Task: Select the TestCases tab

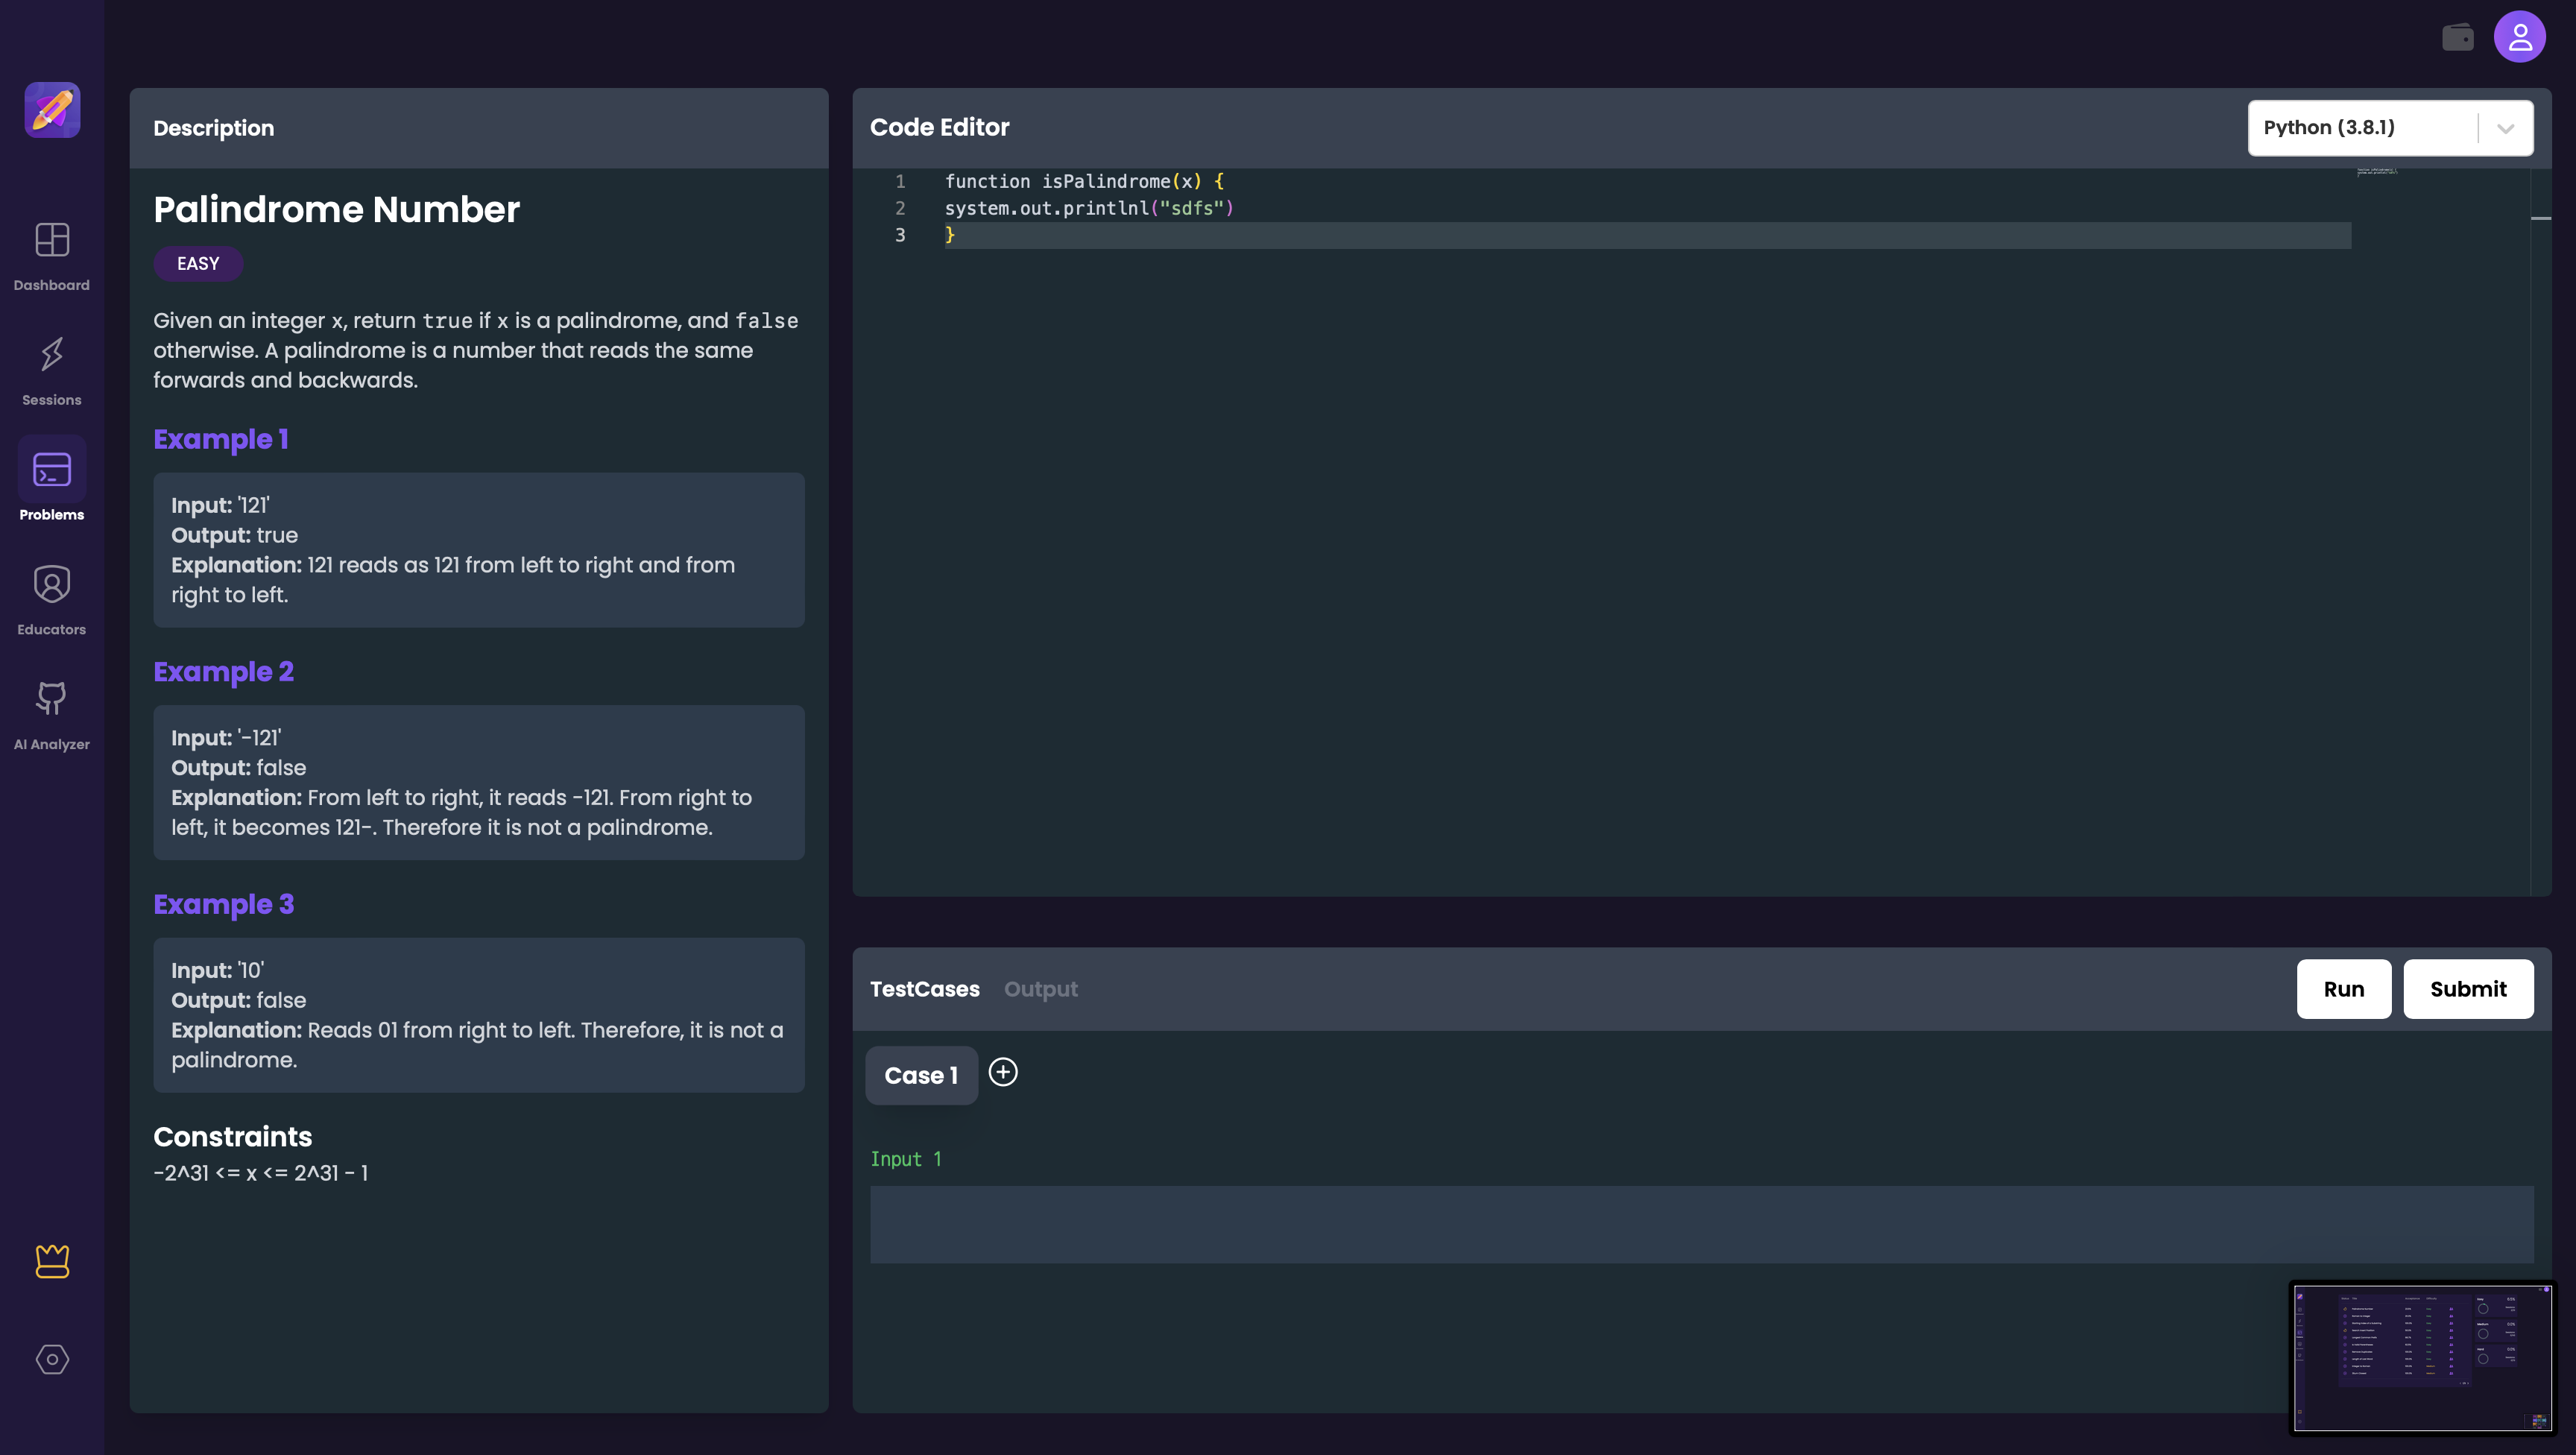Action: (924, 989)
